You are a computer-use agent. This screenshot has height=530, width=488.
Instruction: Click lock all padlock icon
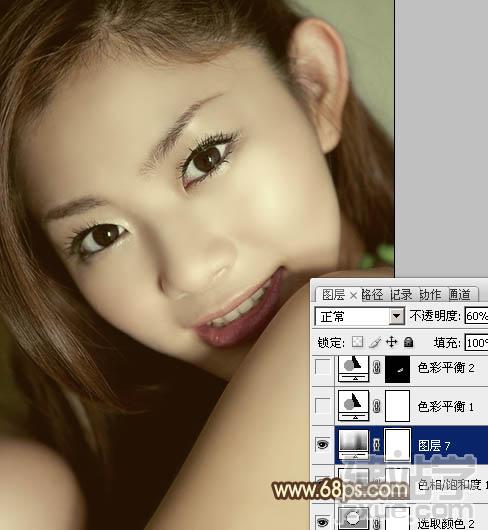click(x=409, y=342)
